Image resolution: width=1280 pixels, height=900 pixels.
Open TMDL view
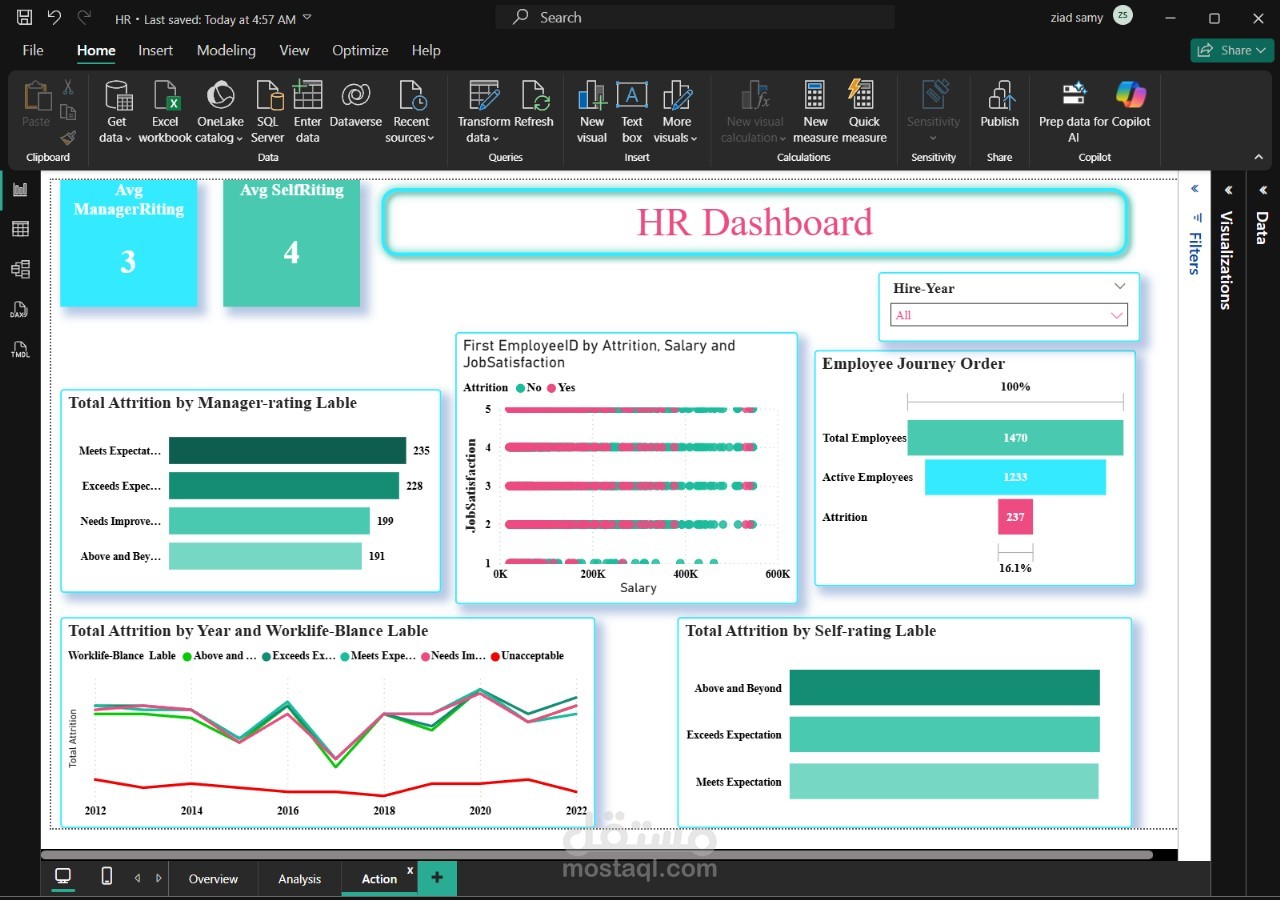click(x=20, y=350)
